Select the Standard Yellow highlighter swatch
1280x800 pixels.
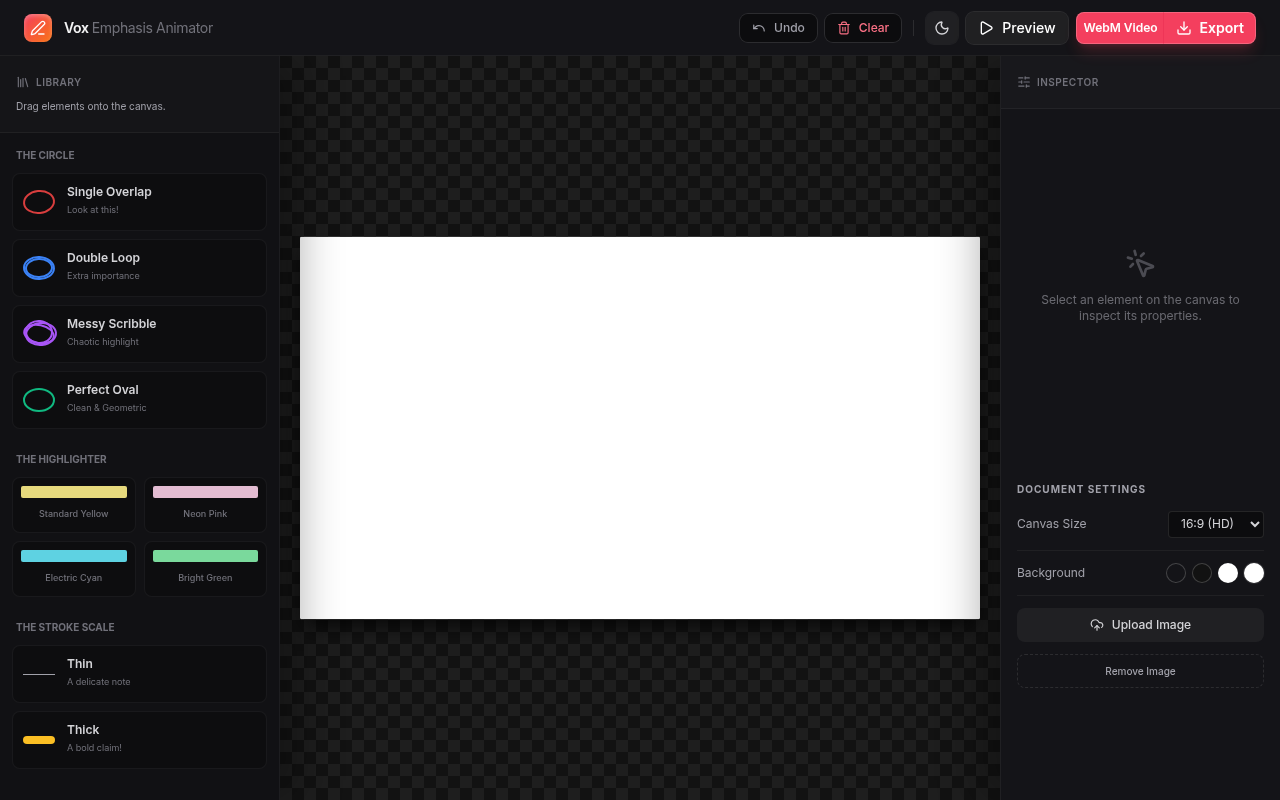pos(74,505)
